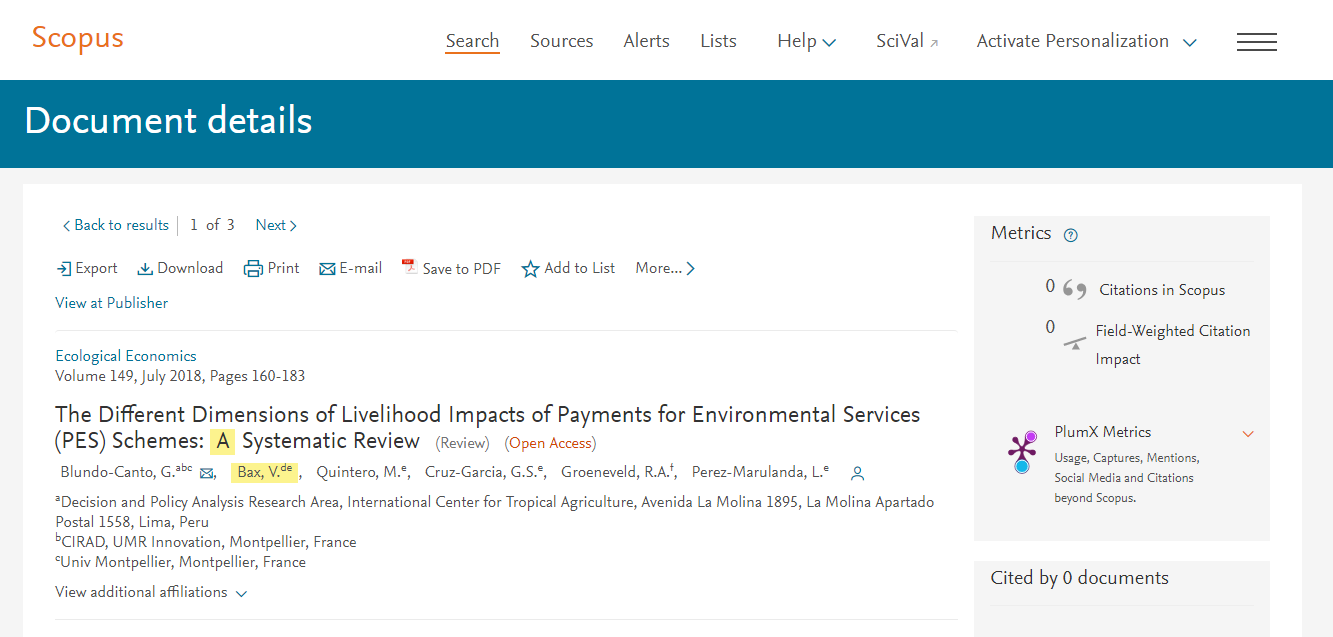Click the person icon after the authors
The image size is (1333, 637).
[857, 473]
